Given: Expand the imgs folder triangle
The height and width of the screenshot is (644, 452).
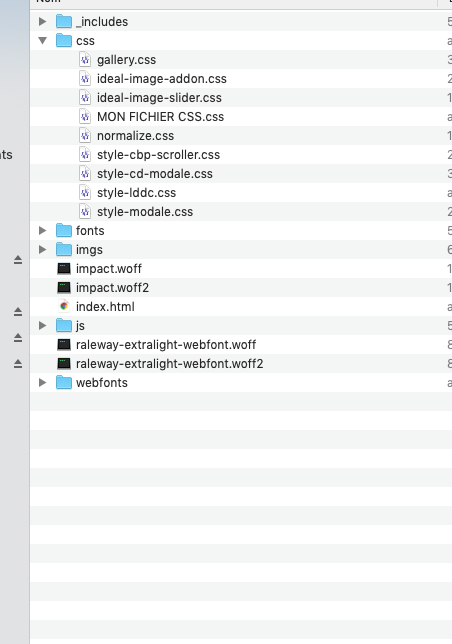Looking at the screenshot, I should pos(42,249).
